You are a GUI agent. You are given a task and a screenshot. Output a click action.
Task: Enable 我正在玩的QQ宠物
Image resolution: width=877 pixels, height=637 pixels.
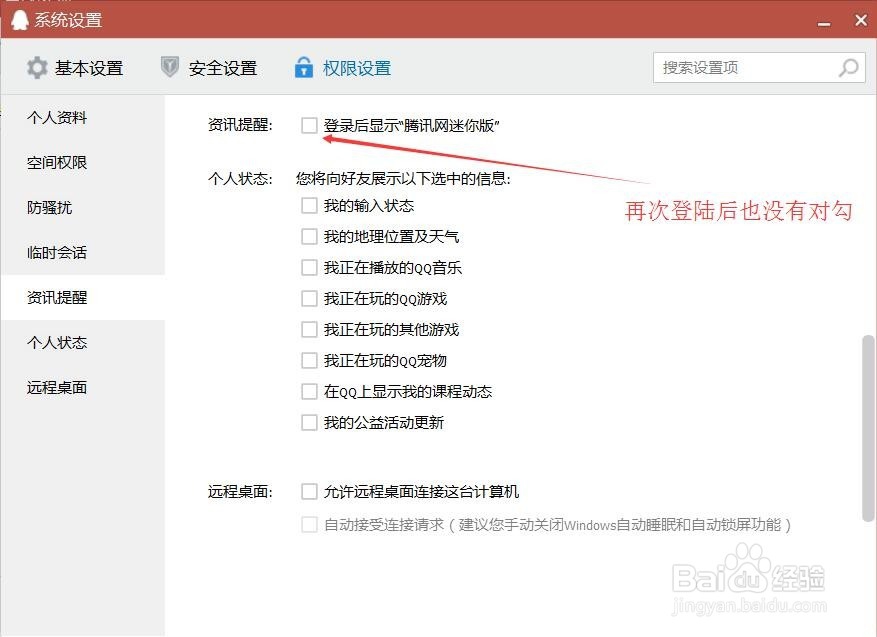(310, 360)
